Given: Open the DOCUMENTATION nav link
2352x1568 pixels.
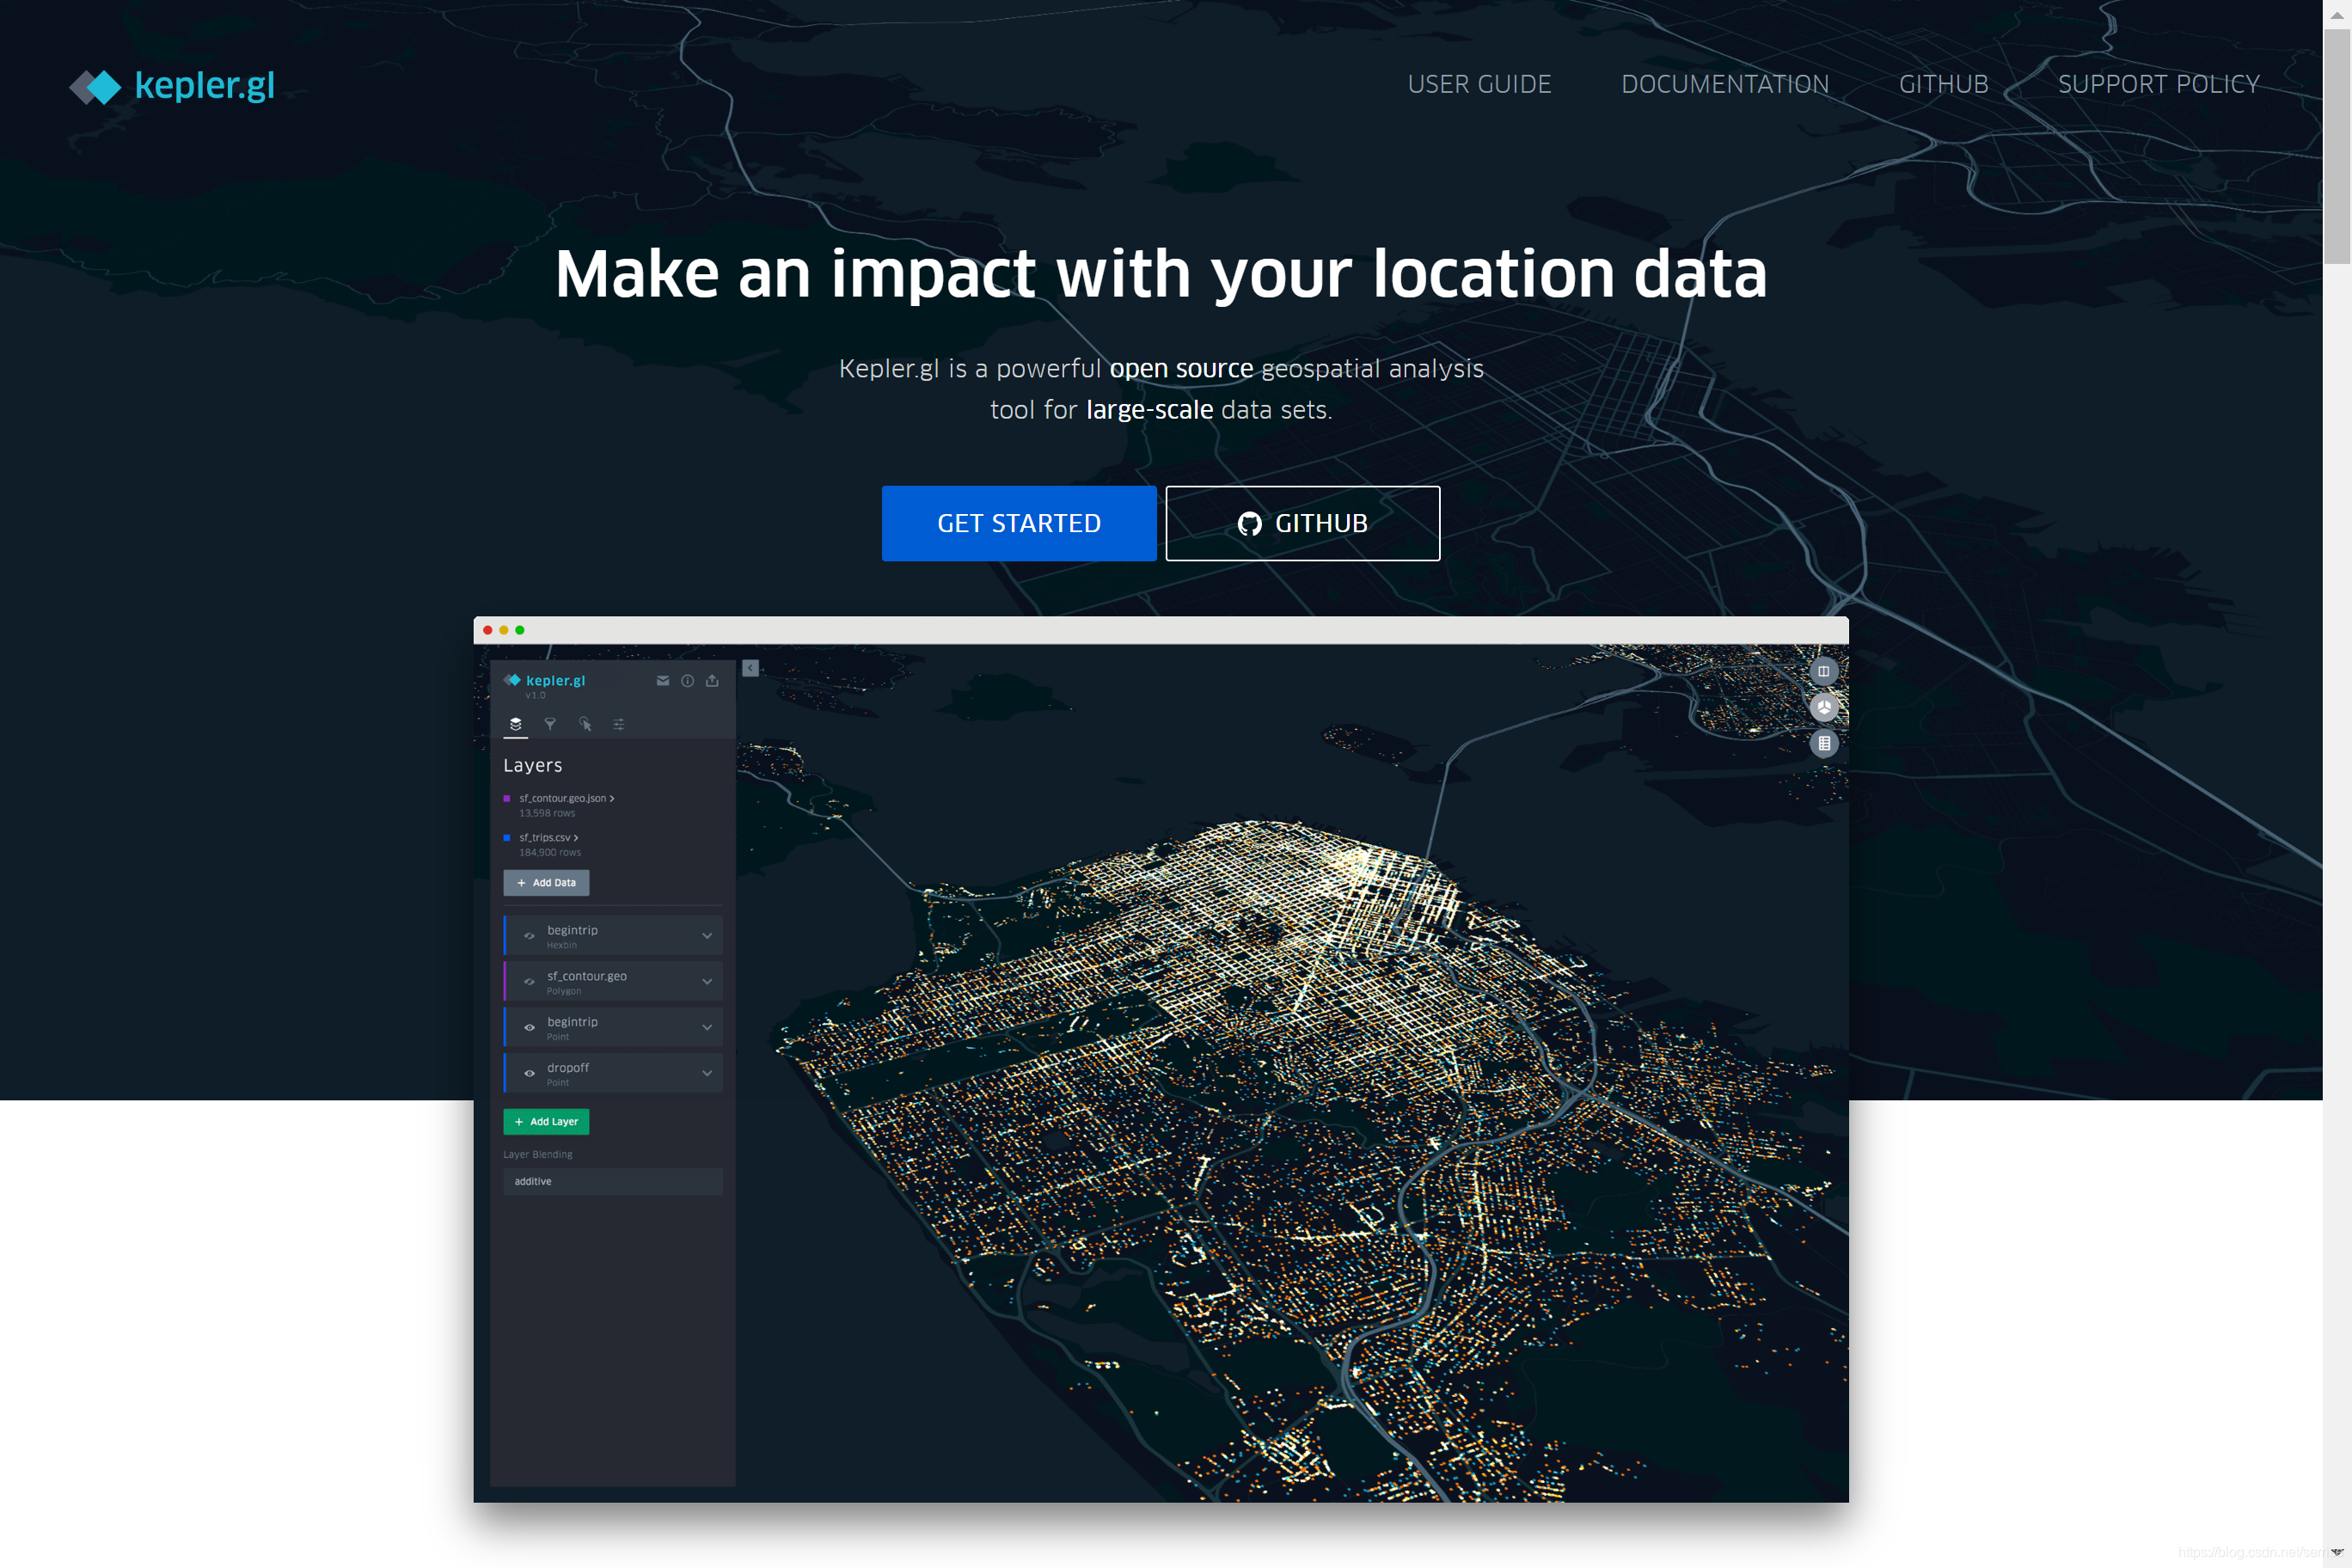Looking at the screenshot, I should point(1725,84).
